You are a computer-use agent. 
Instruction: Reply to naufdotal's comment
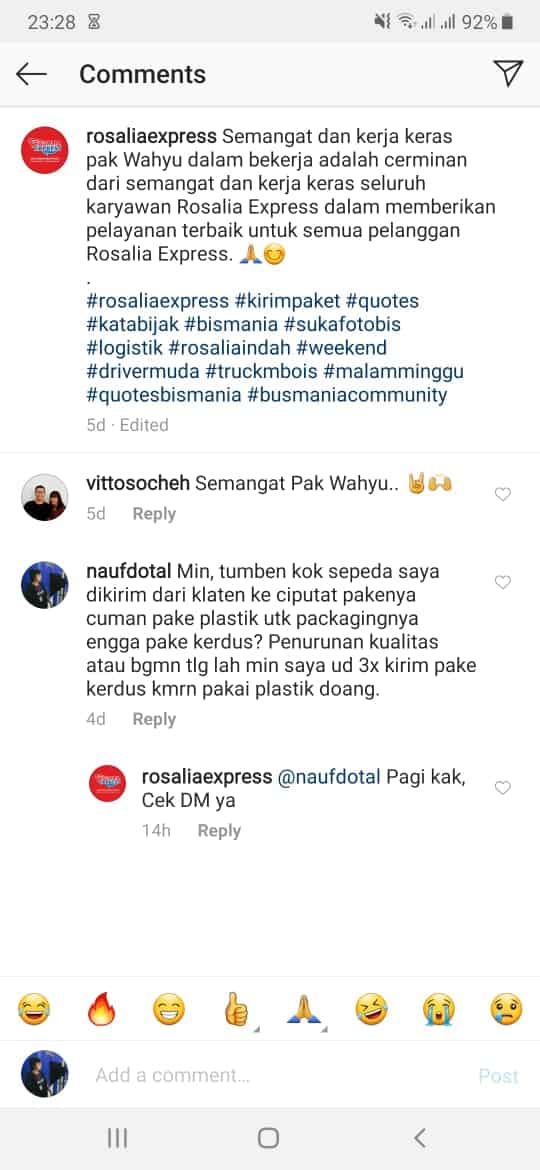pyautogui.click(x=154, y=719)
